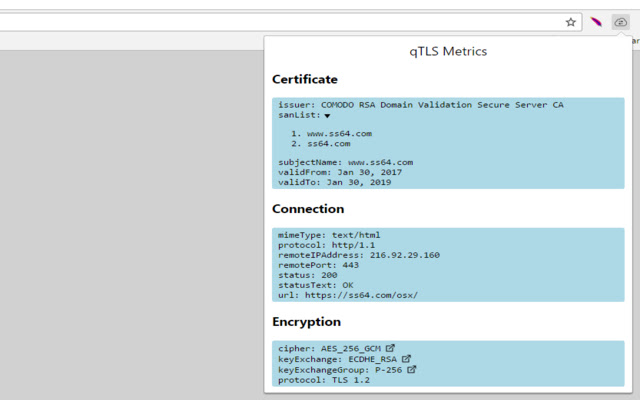
Task: Select validFrom Jan 30, 2017 line
Action: click(x=340, y=172)
